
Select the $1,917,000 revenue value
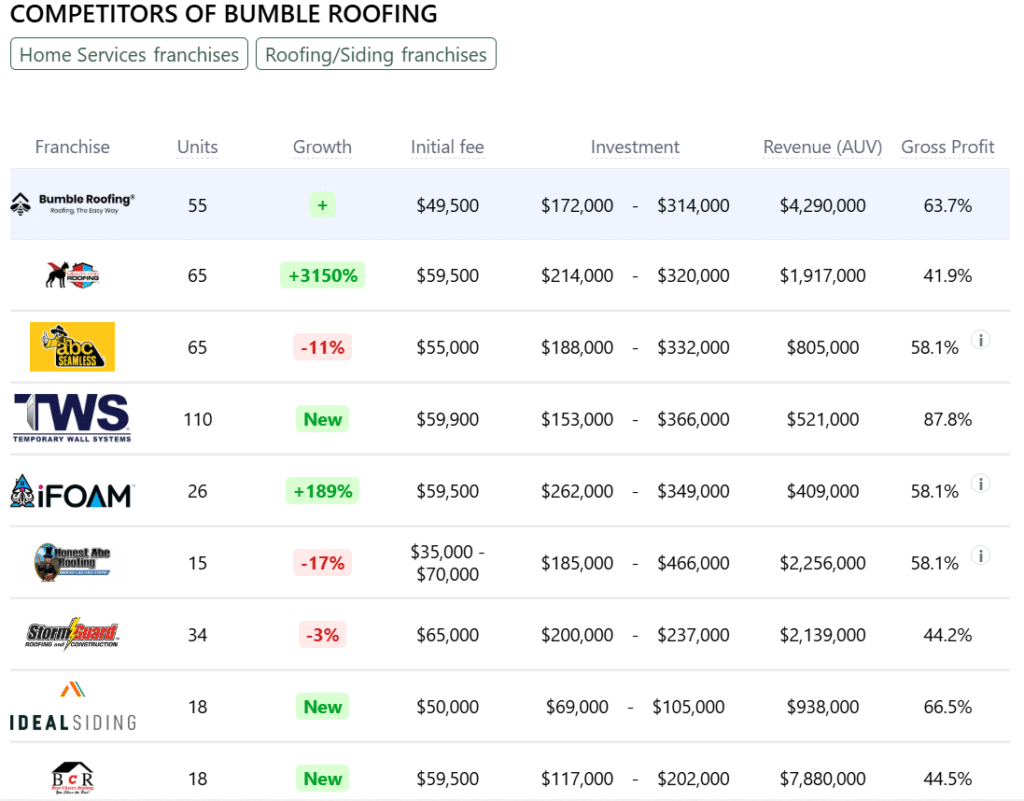[822, 275]
